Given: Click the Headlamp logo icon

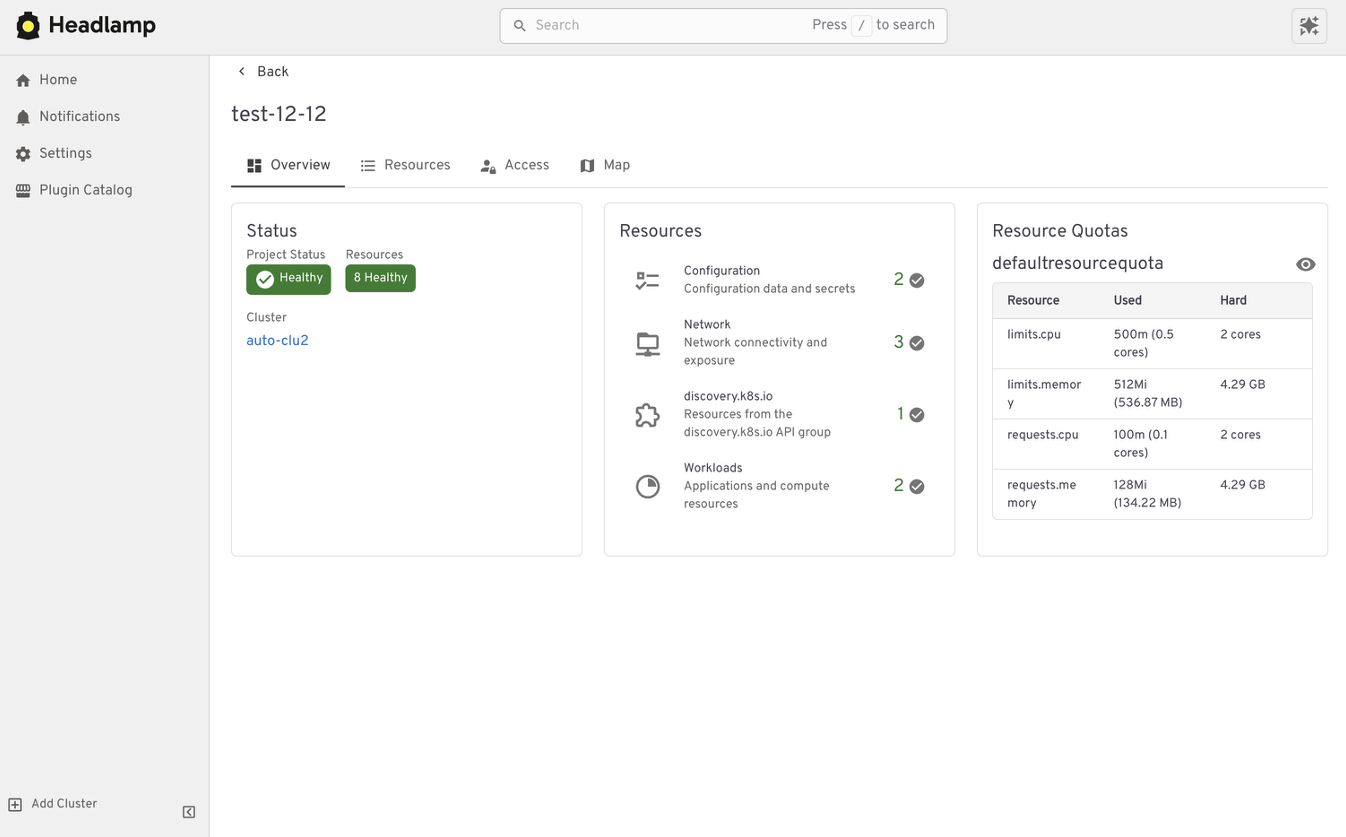Looking at the screenshot, I should [x=26, y=25].
